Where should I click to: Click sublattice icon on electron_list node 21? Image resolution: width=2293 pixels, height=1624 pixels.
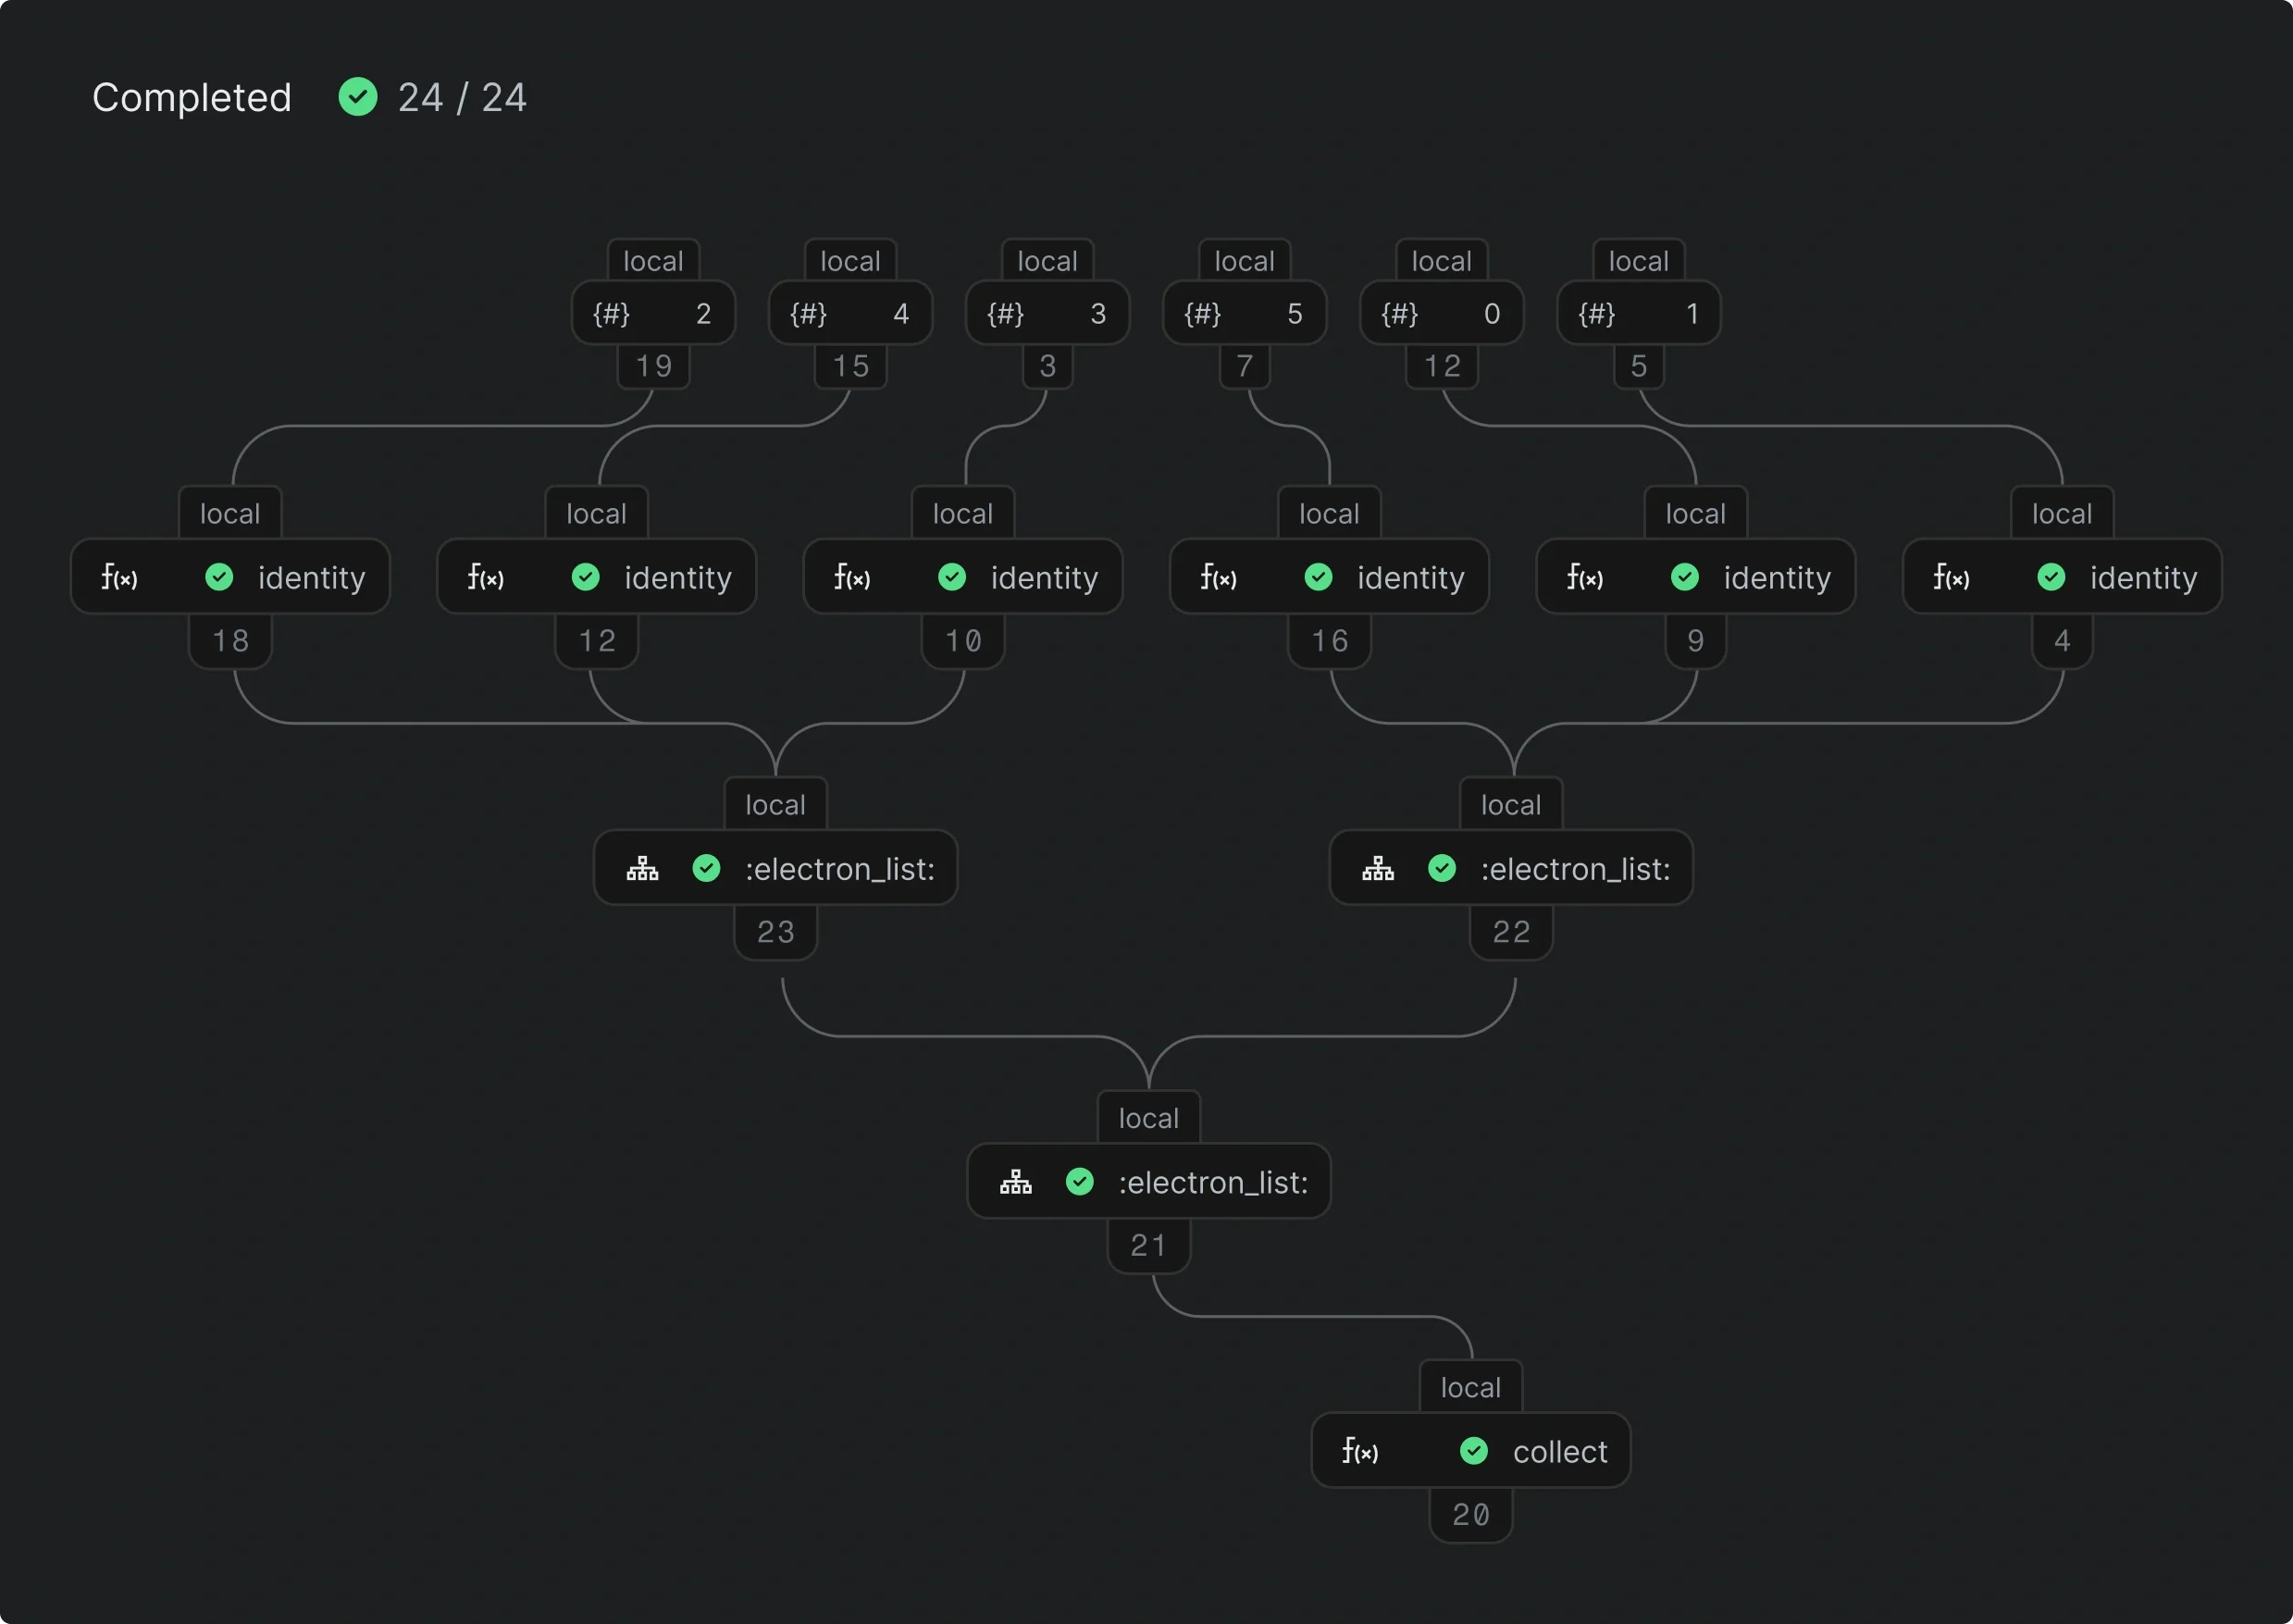coord(1016,1182)
